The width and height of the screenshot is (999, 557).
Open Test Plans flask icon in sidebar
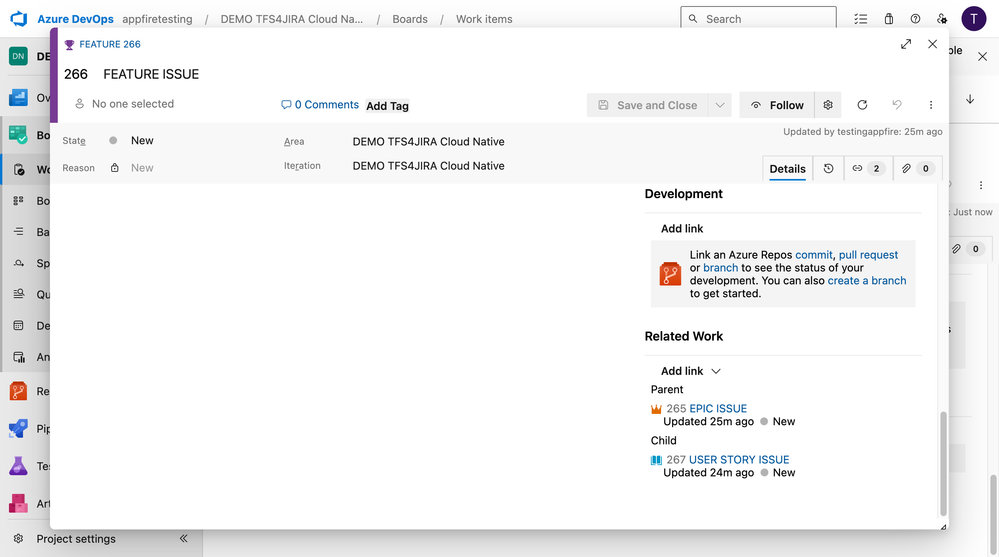coord(18,466)
